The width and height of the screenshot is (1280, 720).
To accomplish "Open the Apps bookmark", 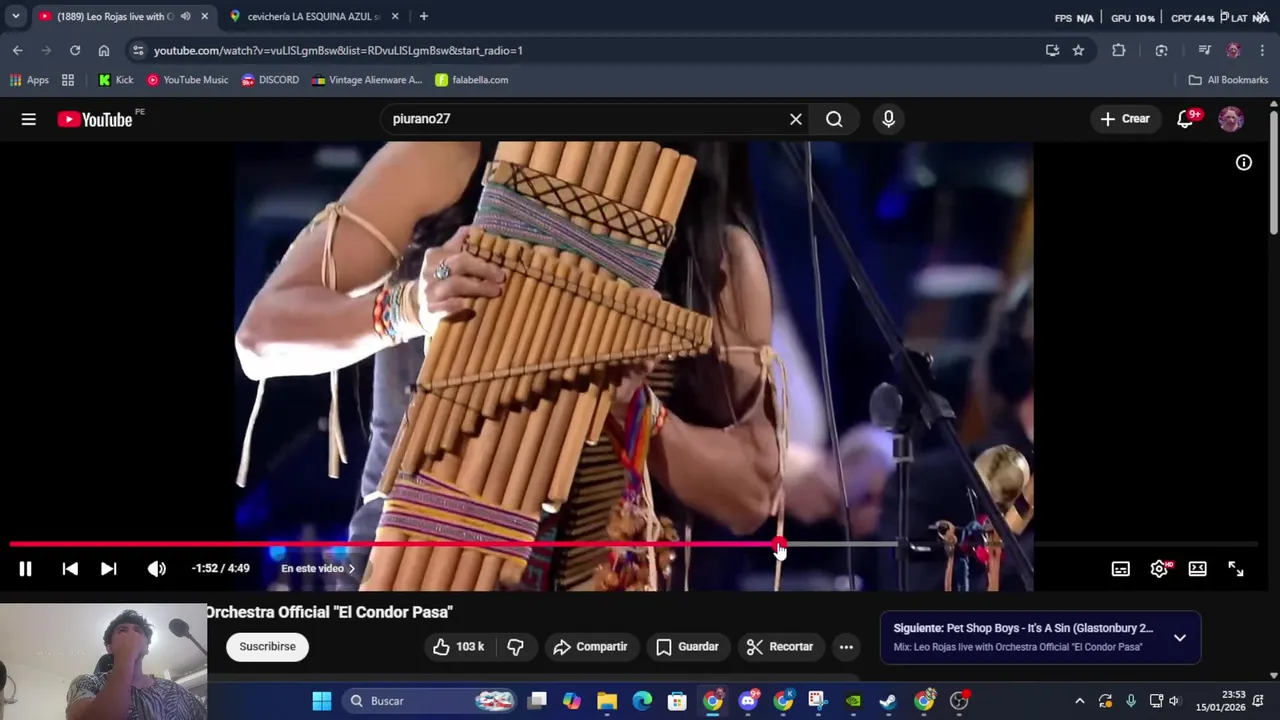I will coord(29,80).
